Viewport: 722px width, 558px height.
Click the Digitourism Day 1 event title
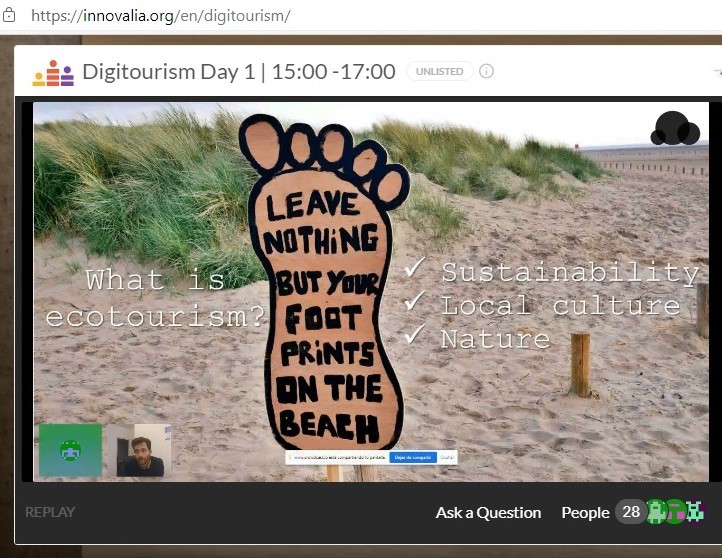pyautogui.click(x=239, y=72)
